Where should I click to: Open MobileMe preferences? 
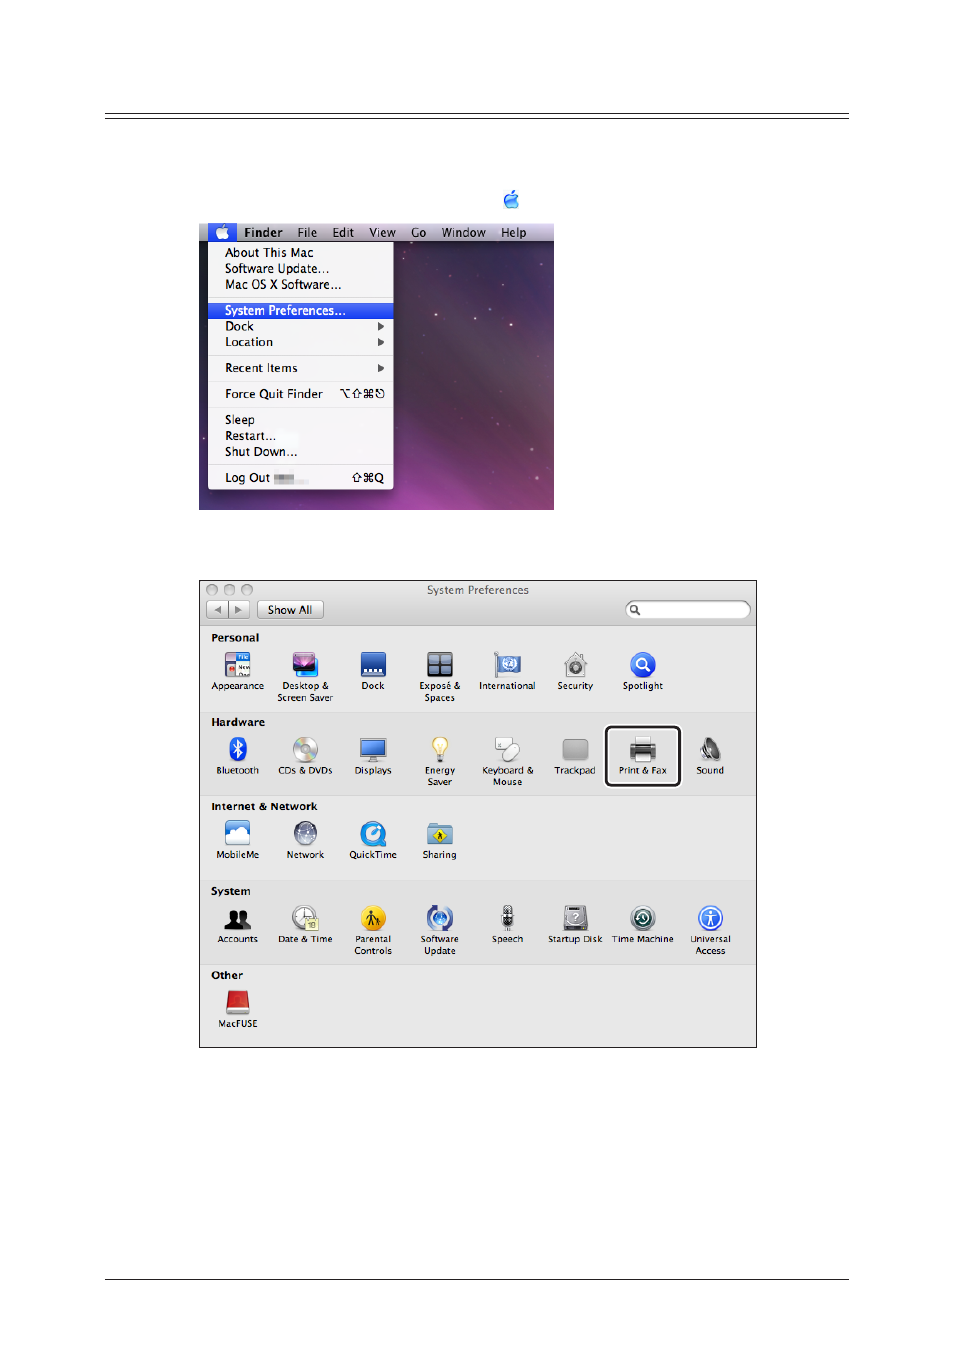click(x=238, y=840)
